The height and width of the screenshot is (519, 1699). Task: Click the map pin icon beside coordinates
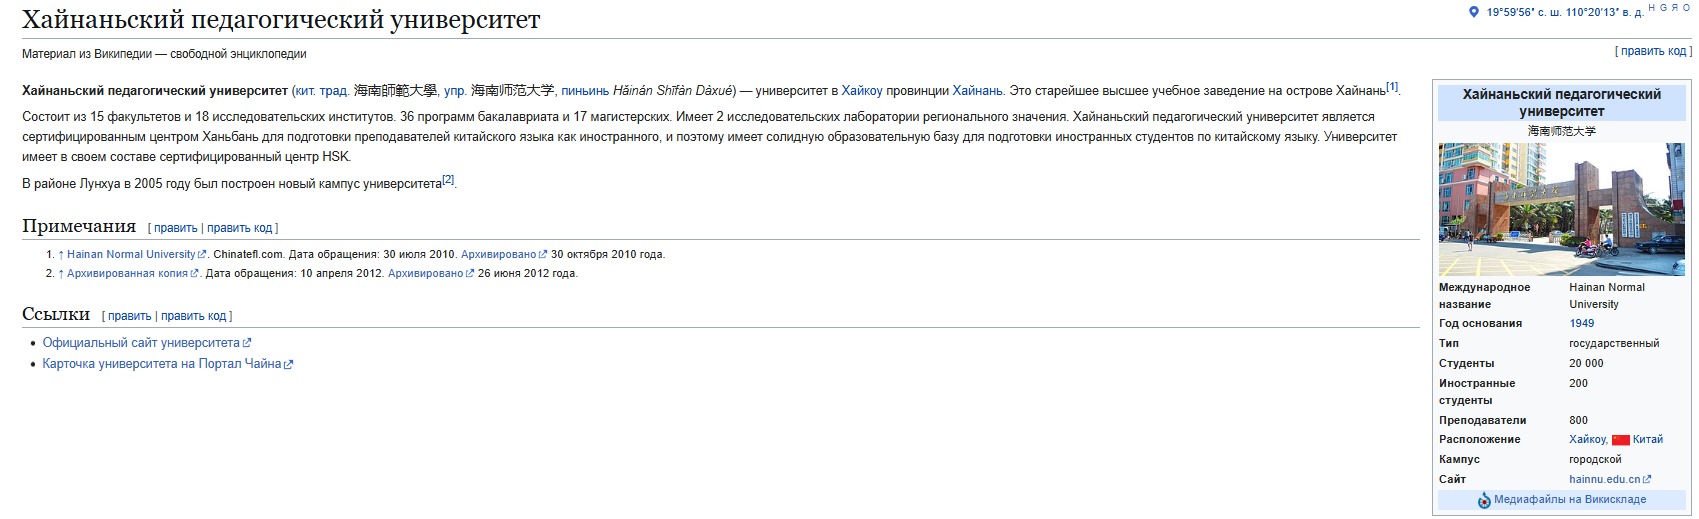point(1473,12)
